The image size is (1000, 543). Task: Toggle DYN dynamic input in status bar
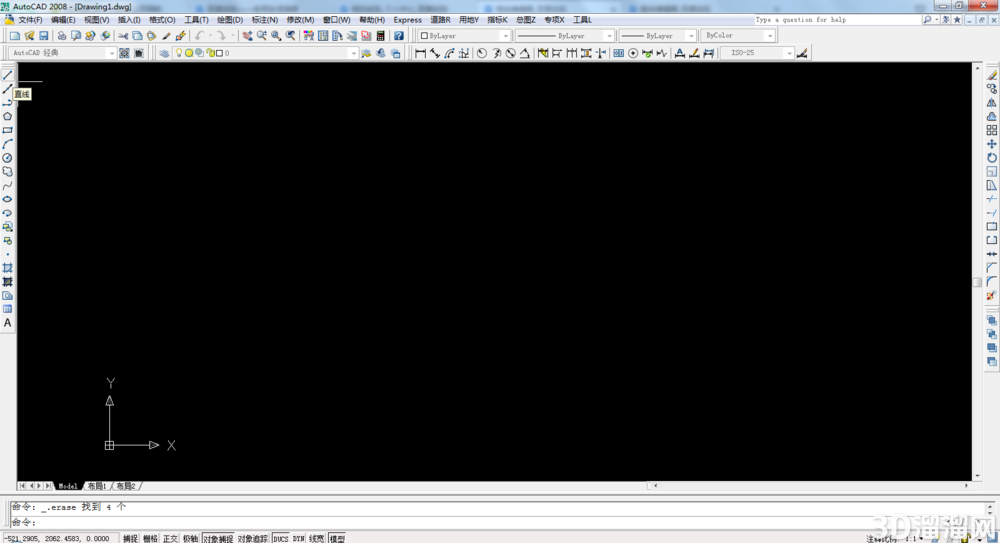point(298,539)
